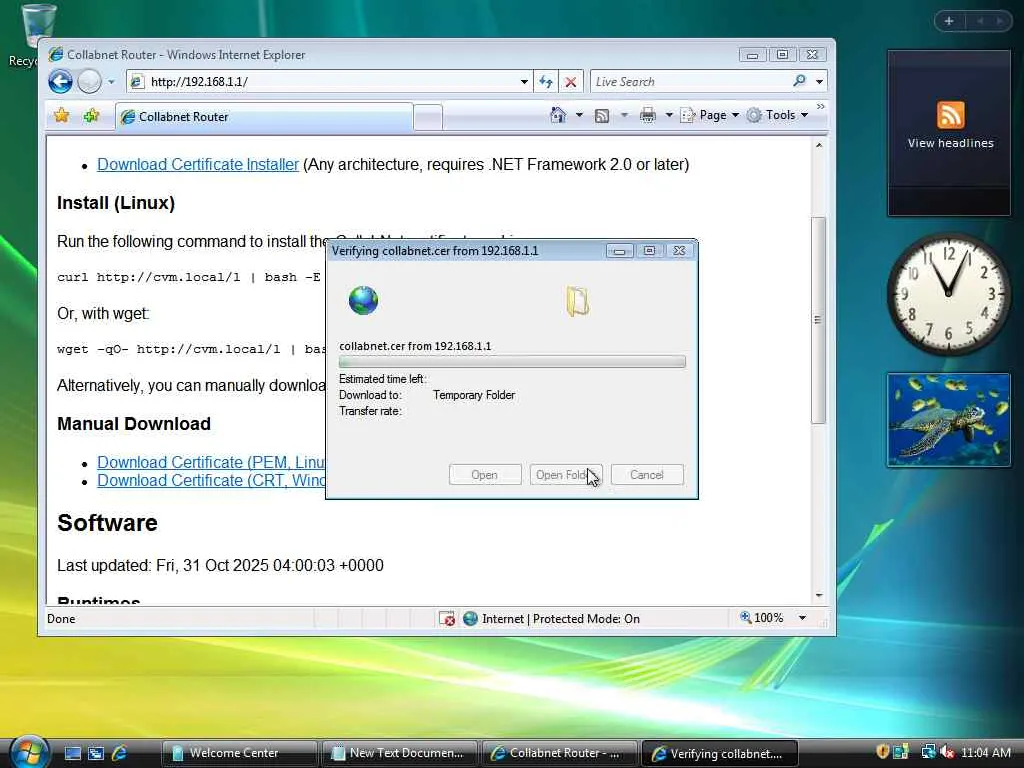Click Internet Protected Mode zone indicator
Image resolution: width=1024 pixels, height=768 pixels.
(552, 618)
